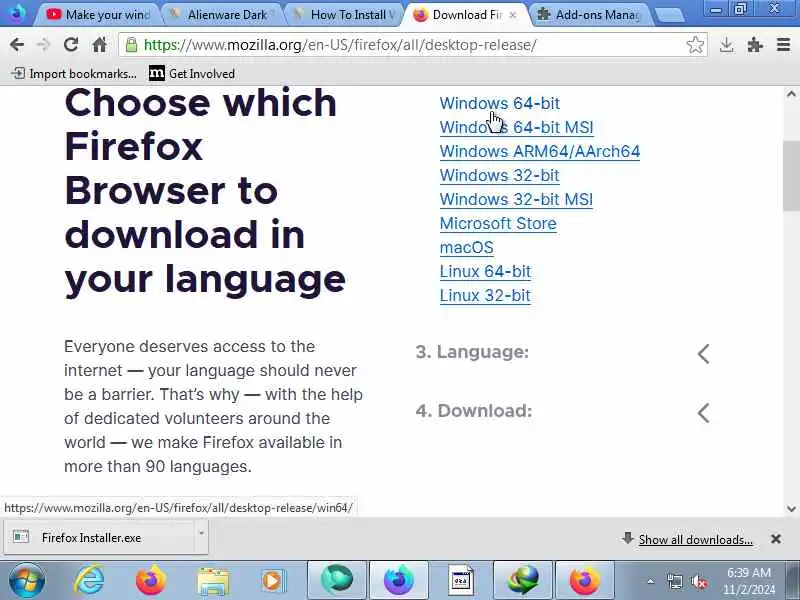
Task: Choose the macOS link
Action: (466, 247)
